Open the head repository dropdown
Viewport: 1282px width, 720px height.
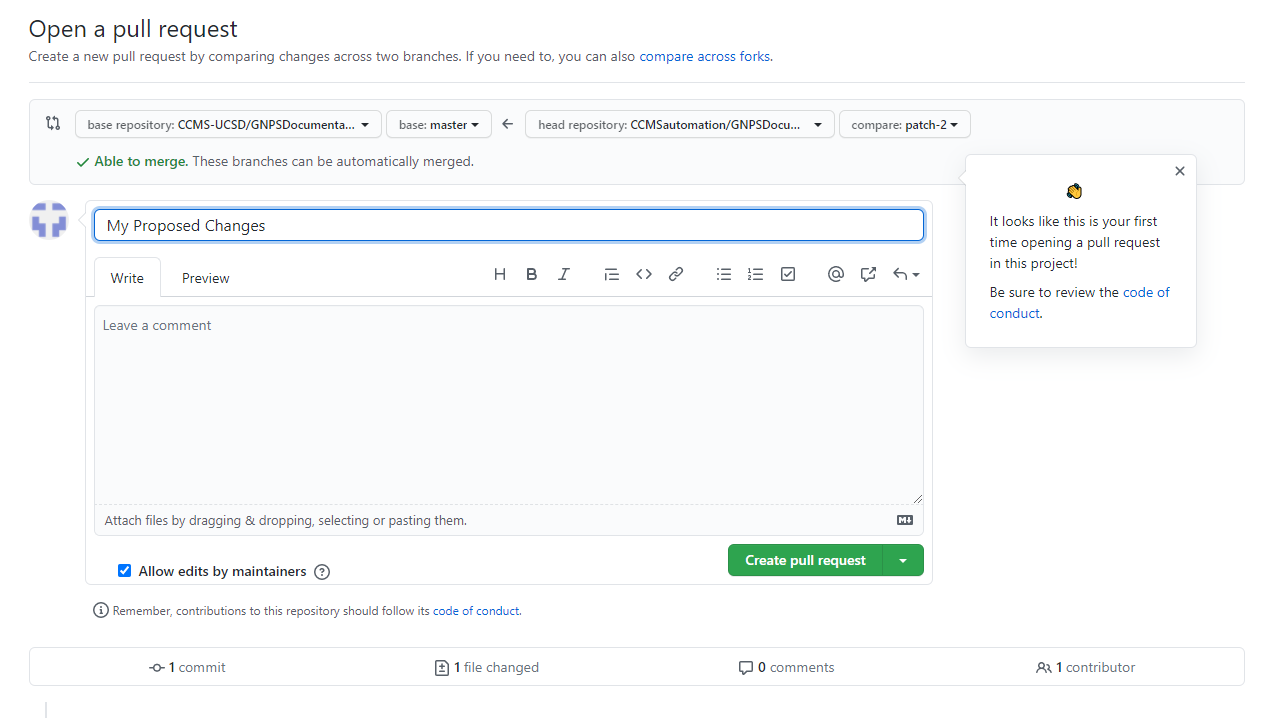680,125
